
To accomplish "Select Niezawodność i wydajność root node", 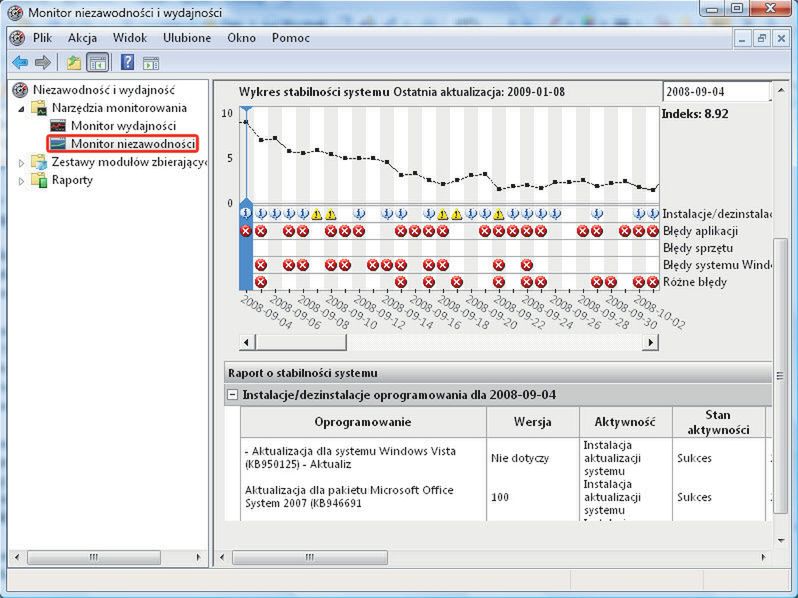I will (103, 90).
